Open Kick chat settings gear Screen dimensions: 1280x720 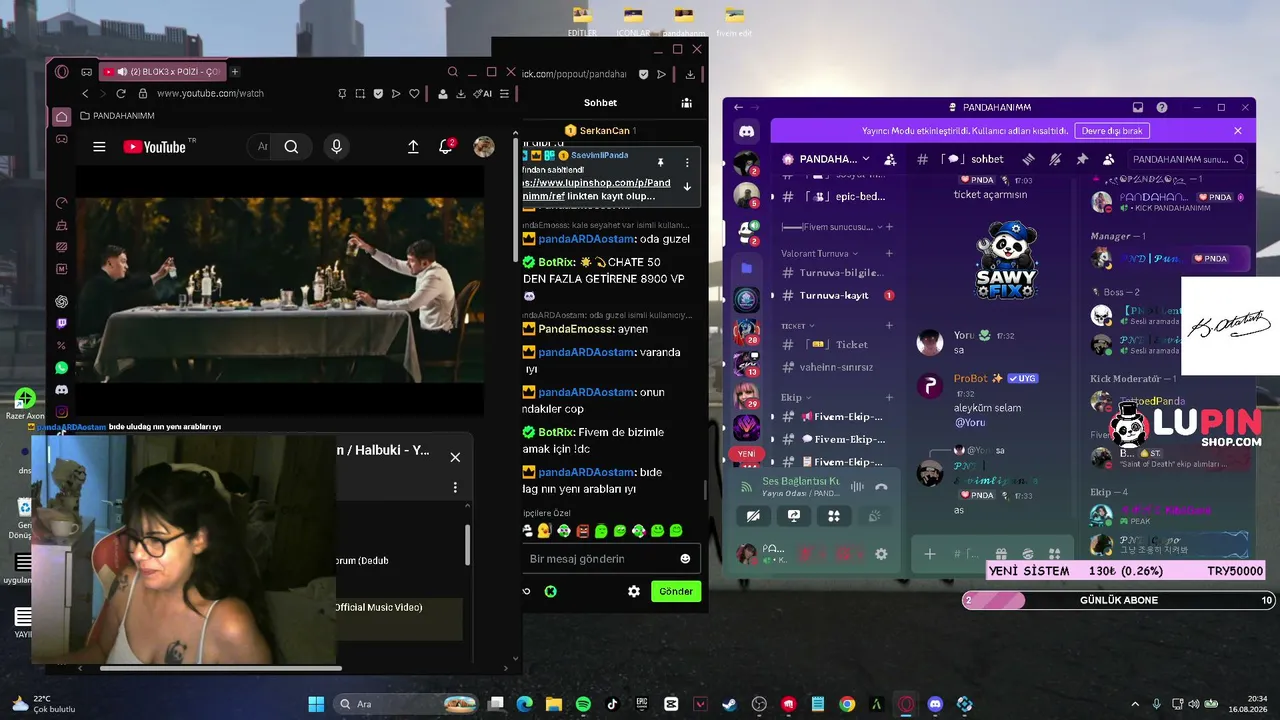(x=634, y=591)
